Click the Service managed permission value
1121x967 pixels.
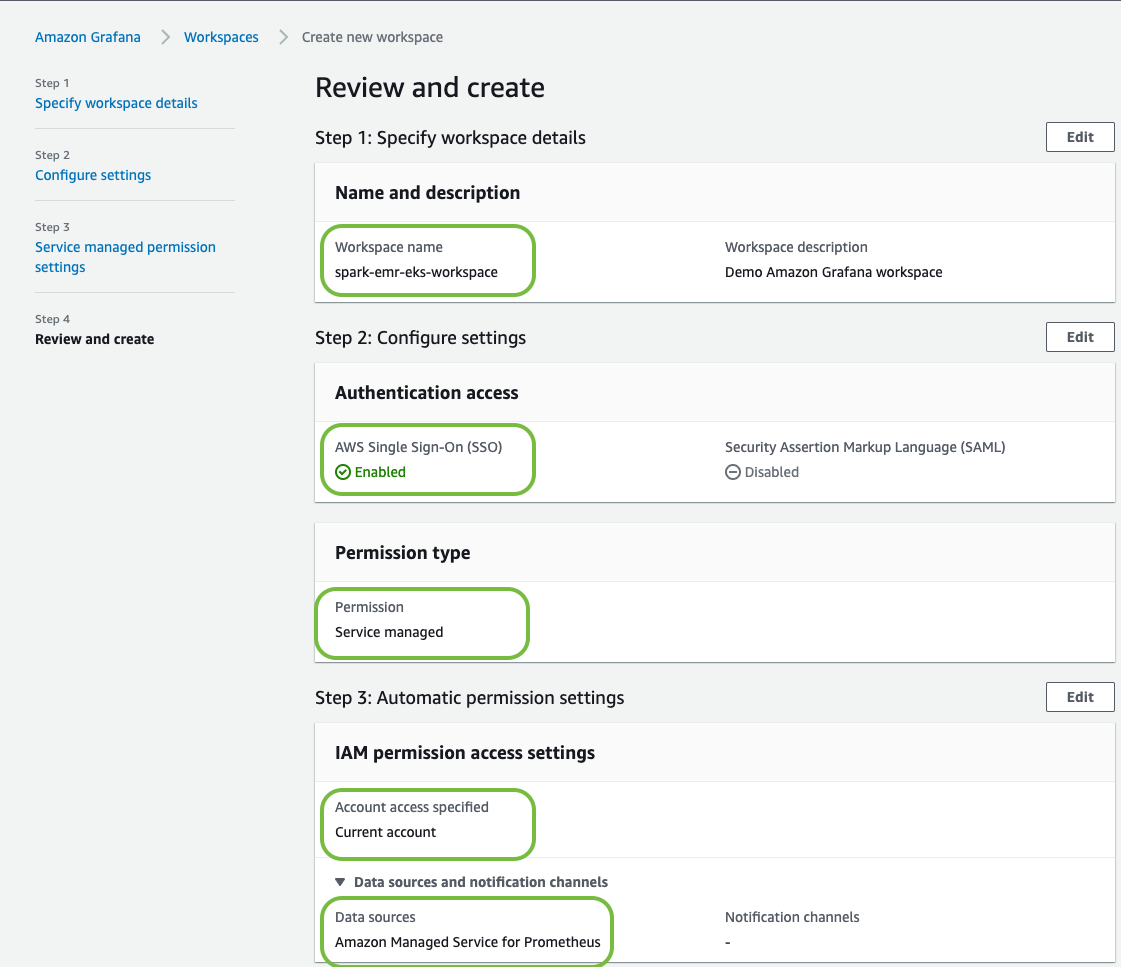point(389,632)
